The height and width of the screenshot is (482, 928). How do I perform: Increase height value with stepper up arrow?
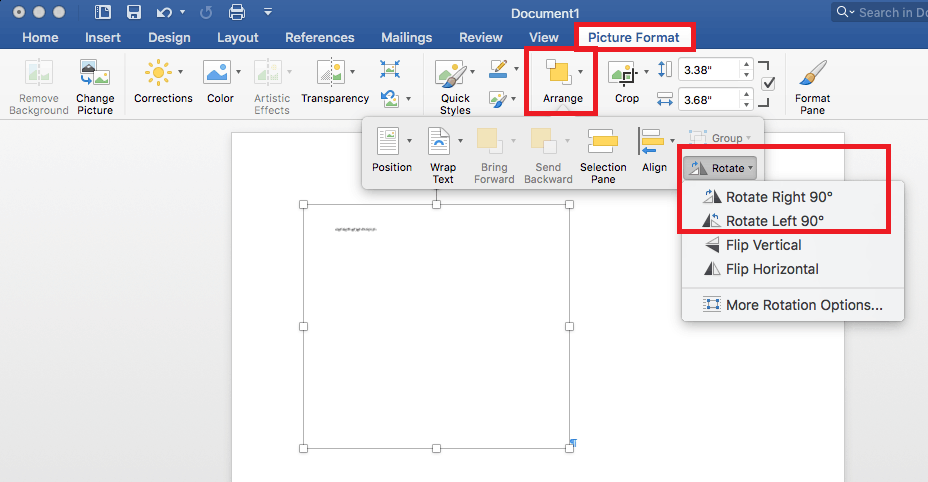click(747, 65)
